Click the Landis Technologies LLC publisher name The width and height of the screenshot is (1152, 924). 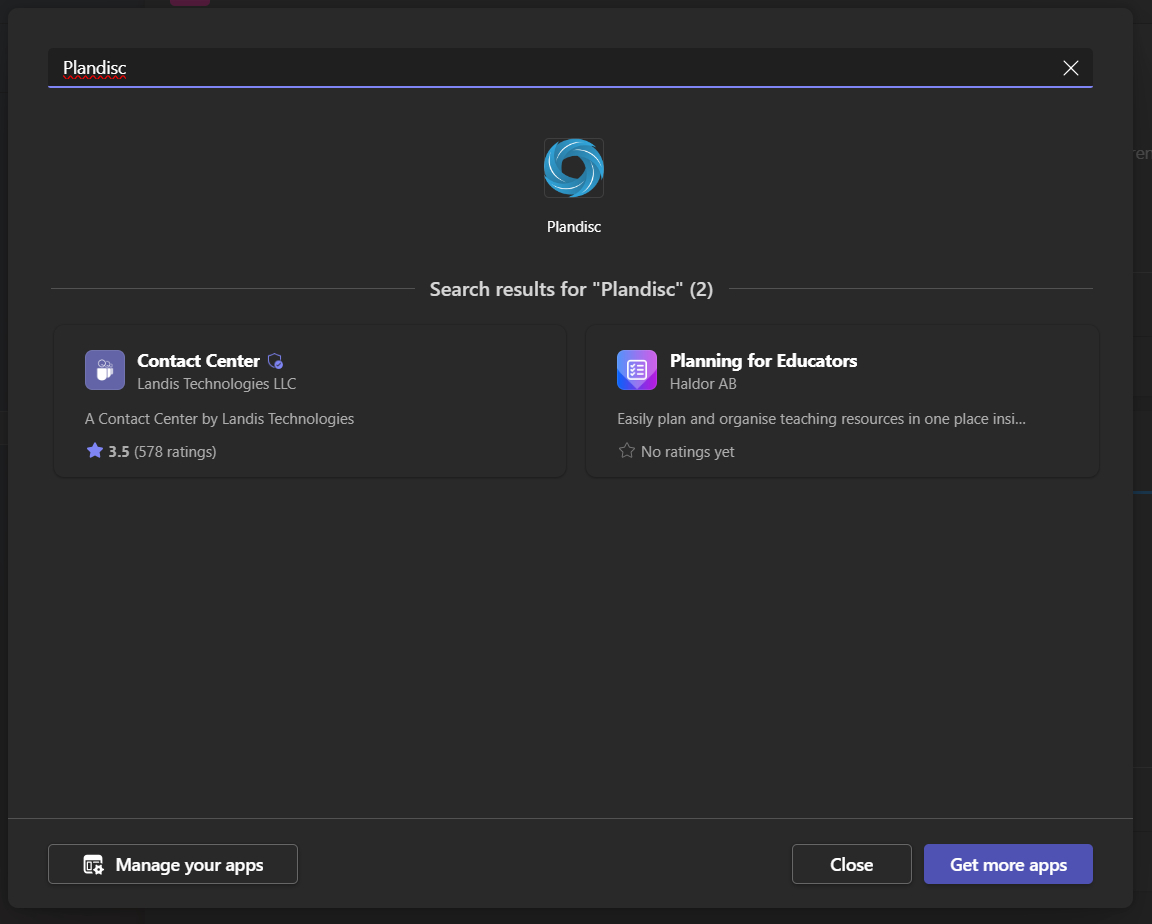coord(216,383)
